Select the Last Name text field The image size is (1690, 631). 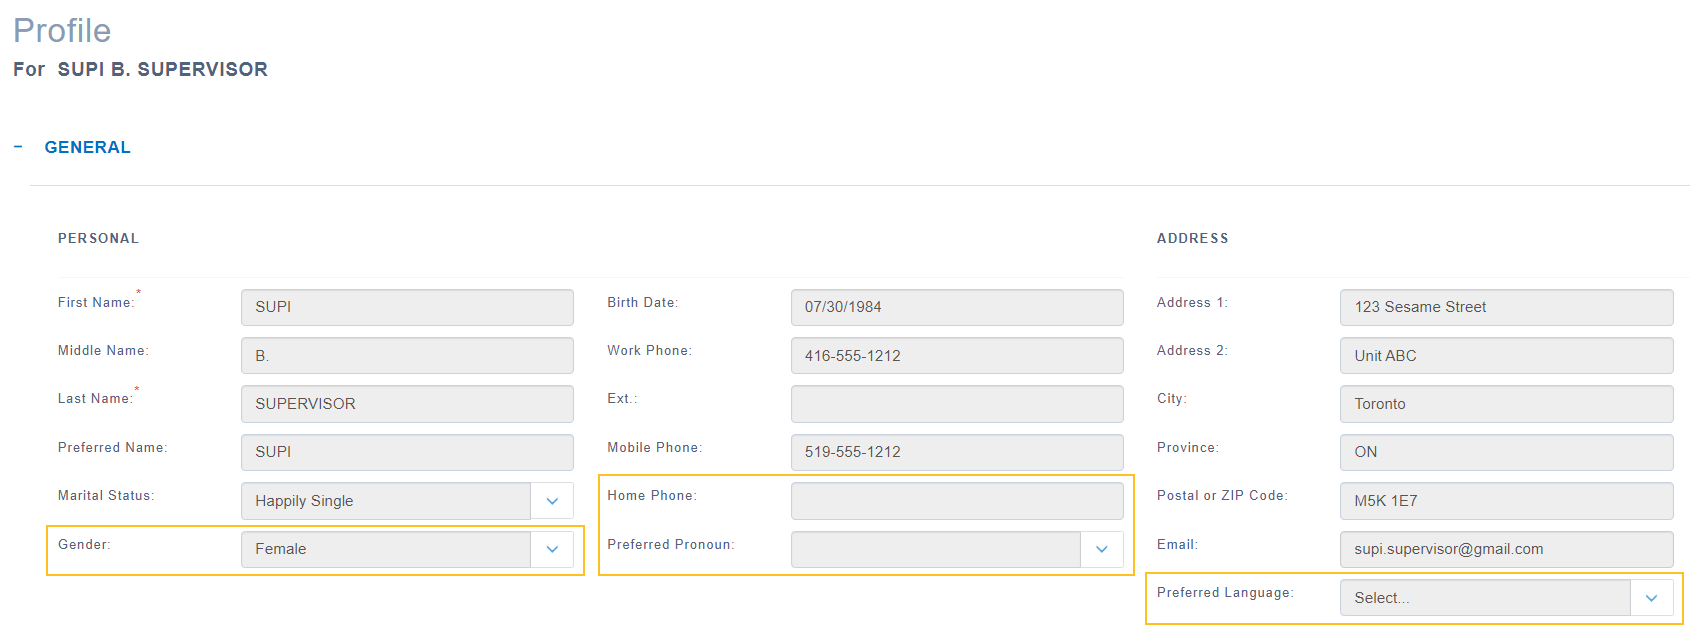pos(407,404)
